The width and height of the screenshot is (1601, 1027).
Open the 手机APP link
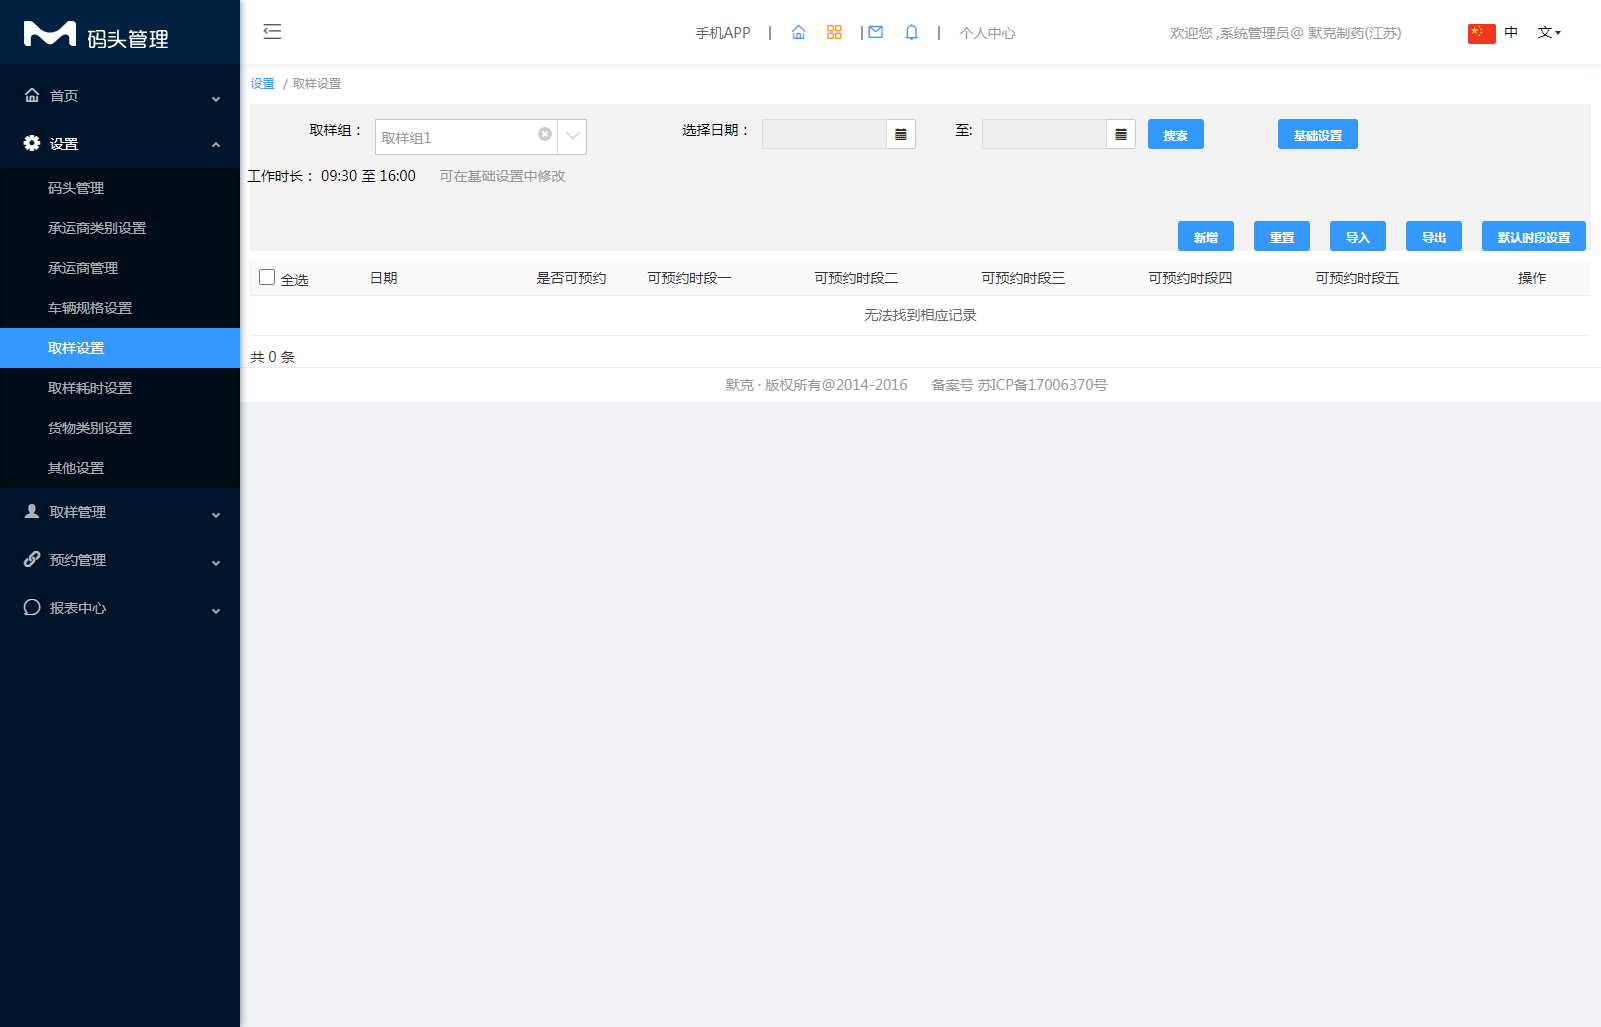click(x=723, y=33)
